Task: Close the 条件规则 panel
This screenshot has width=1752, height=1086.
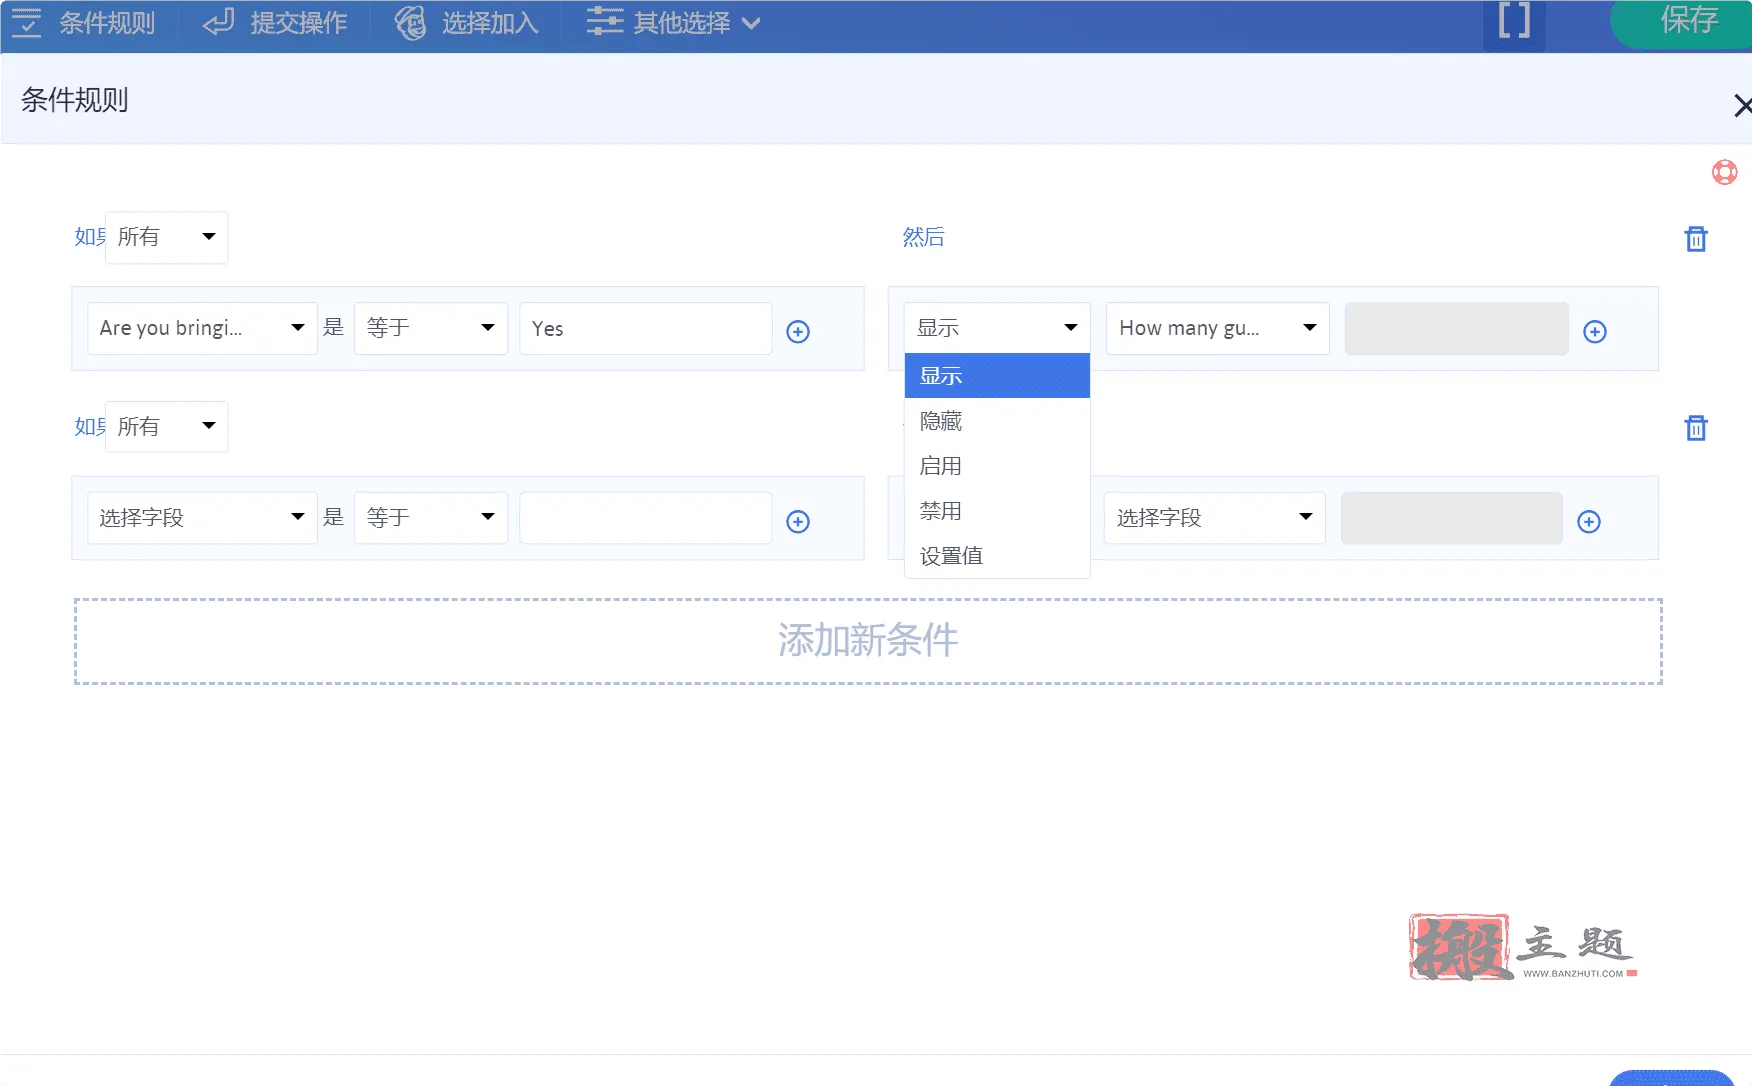Action: click(x=1741, y=105)
